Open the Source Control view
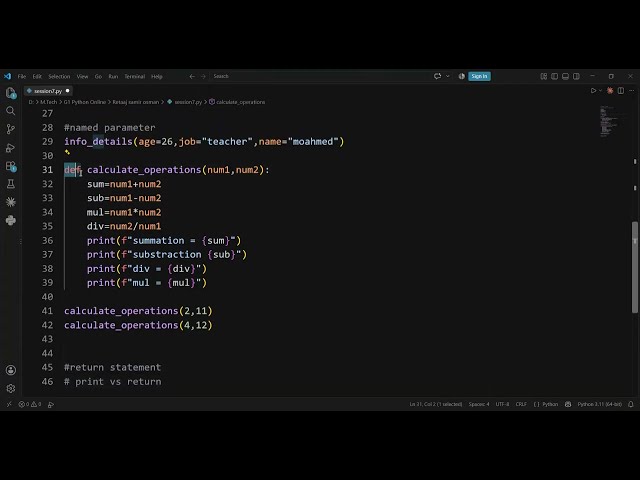The width and height of the screenshot is (640, 480). [11, 129]
